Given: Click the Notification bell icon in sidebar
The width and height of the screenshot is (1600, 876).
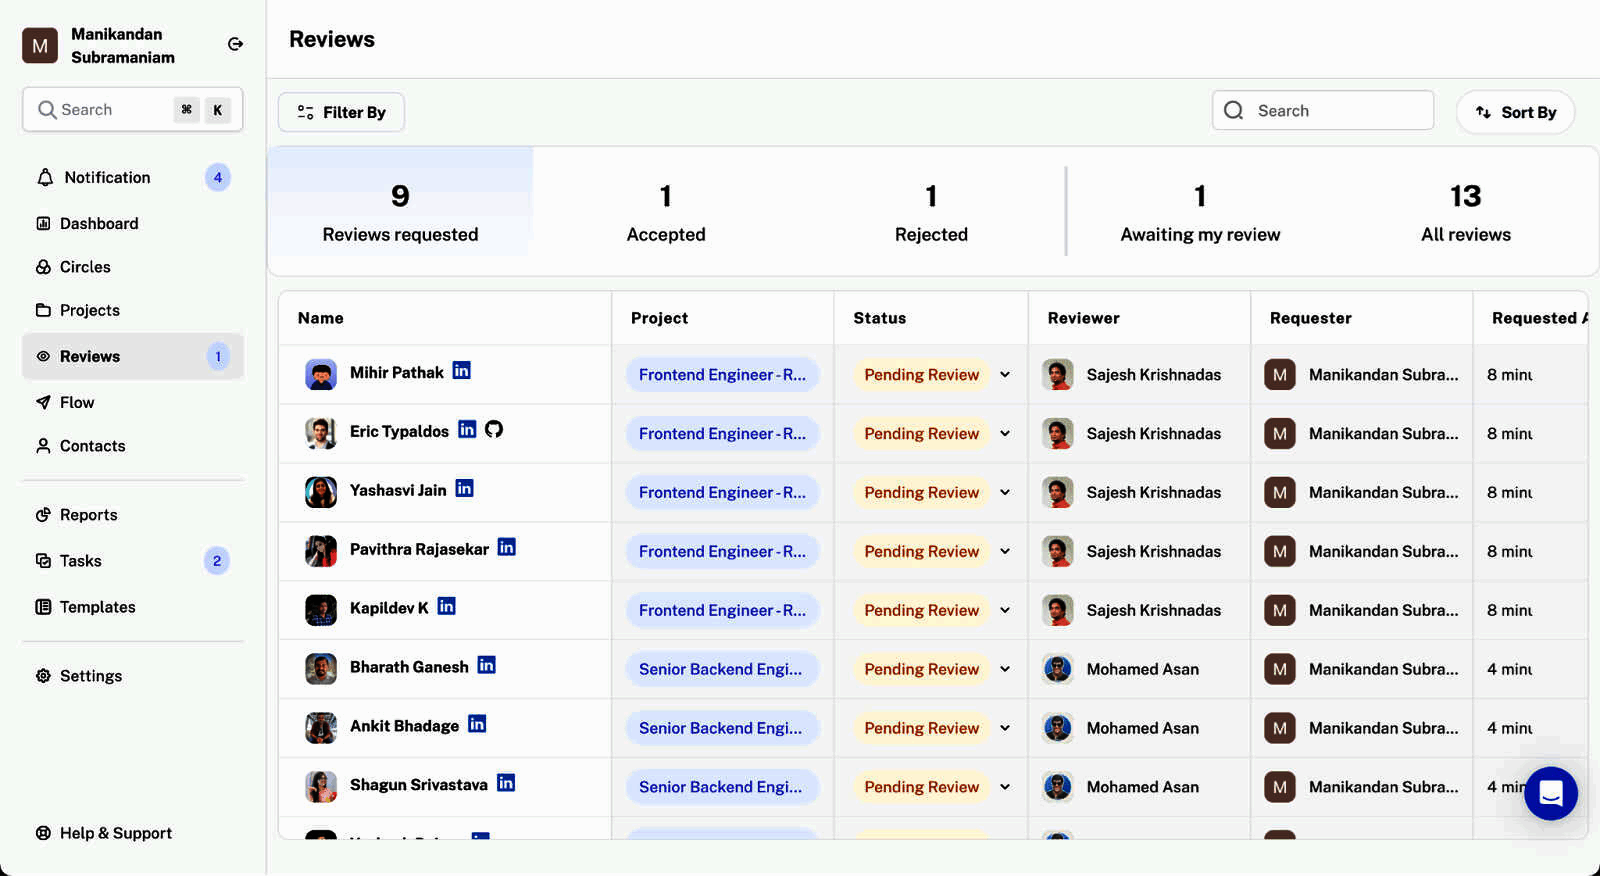Looking at the screenshot, I should [45, 178].
